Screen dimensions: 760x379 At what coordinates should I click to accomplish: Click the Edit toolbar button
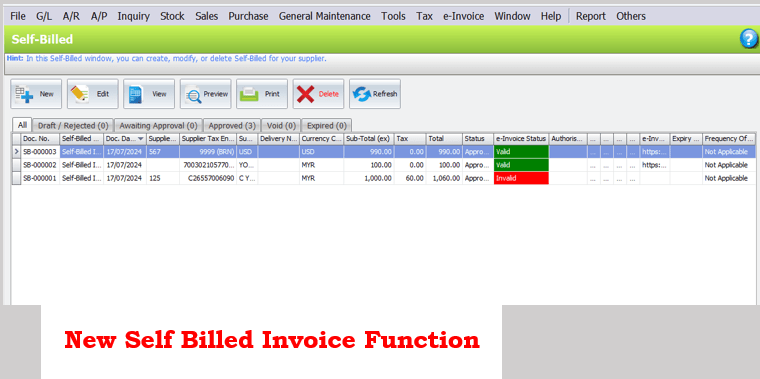pyautogui.click(x=93, y=94)
